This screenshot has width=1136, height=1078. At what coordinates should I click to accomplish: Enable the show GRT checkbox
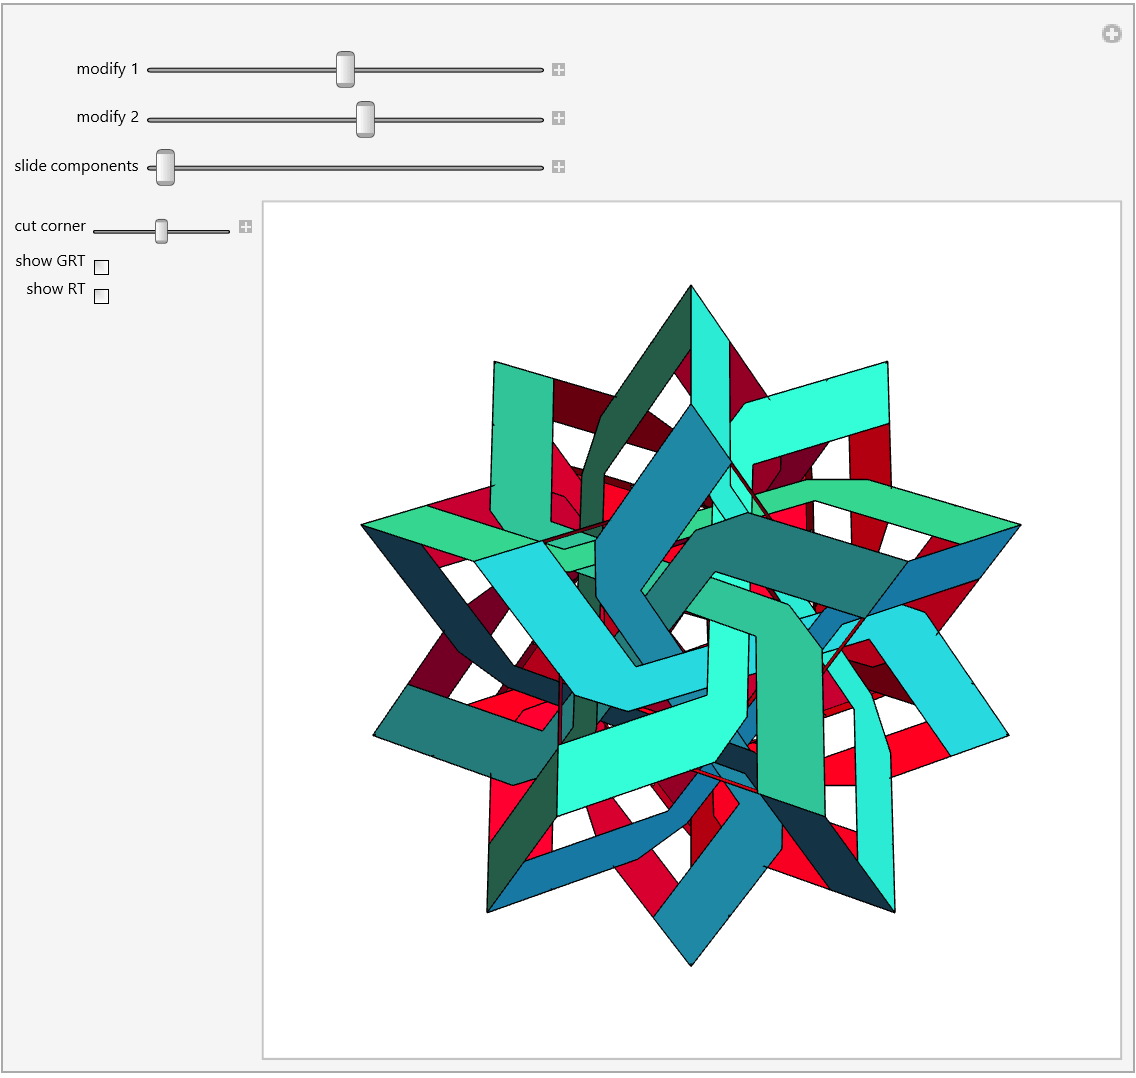point(101,267)
